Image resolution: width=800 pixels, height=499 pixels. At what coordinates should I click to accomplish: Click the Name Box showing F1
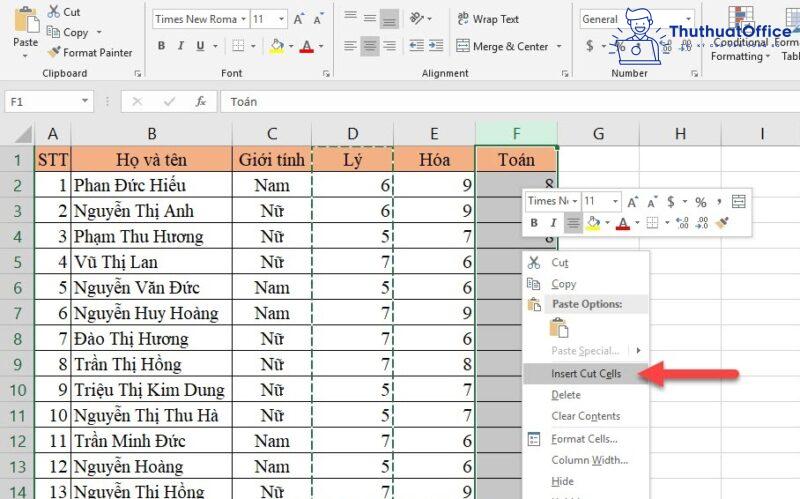click(x=42, y=102)
